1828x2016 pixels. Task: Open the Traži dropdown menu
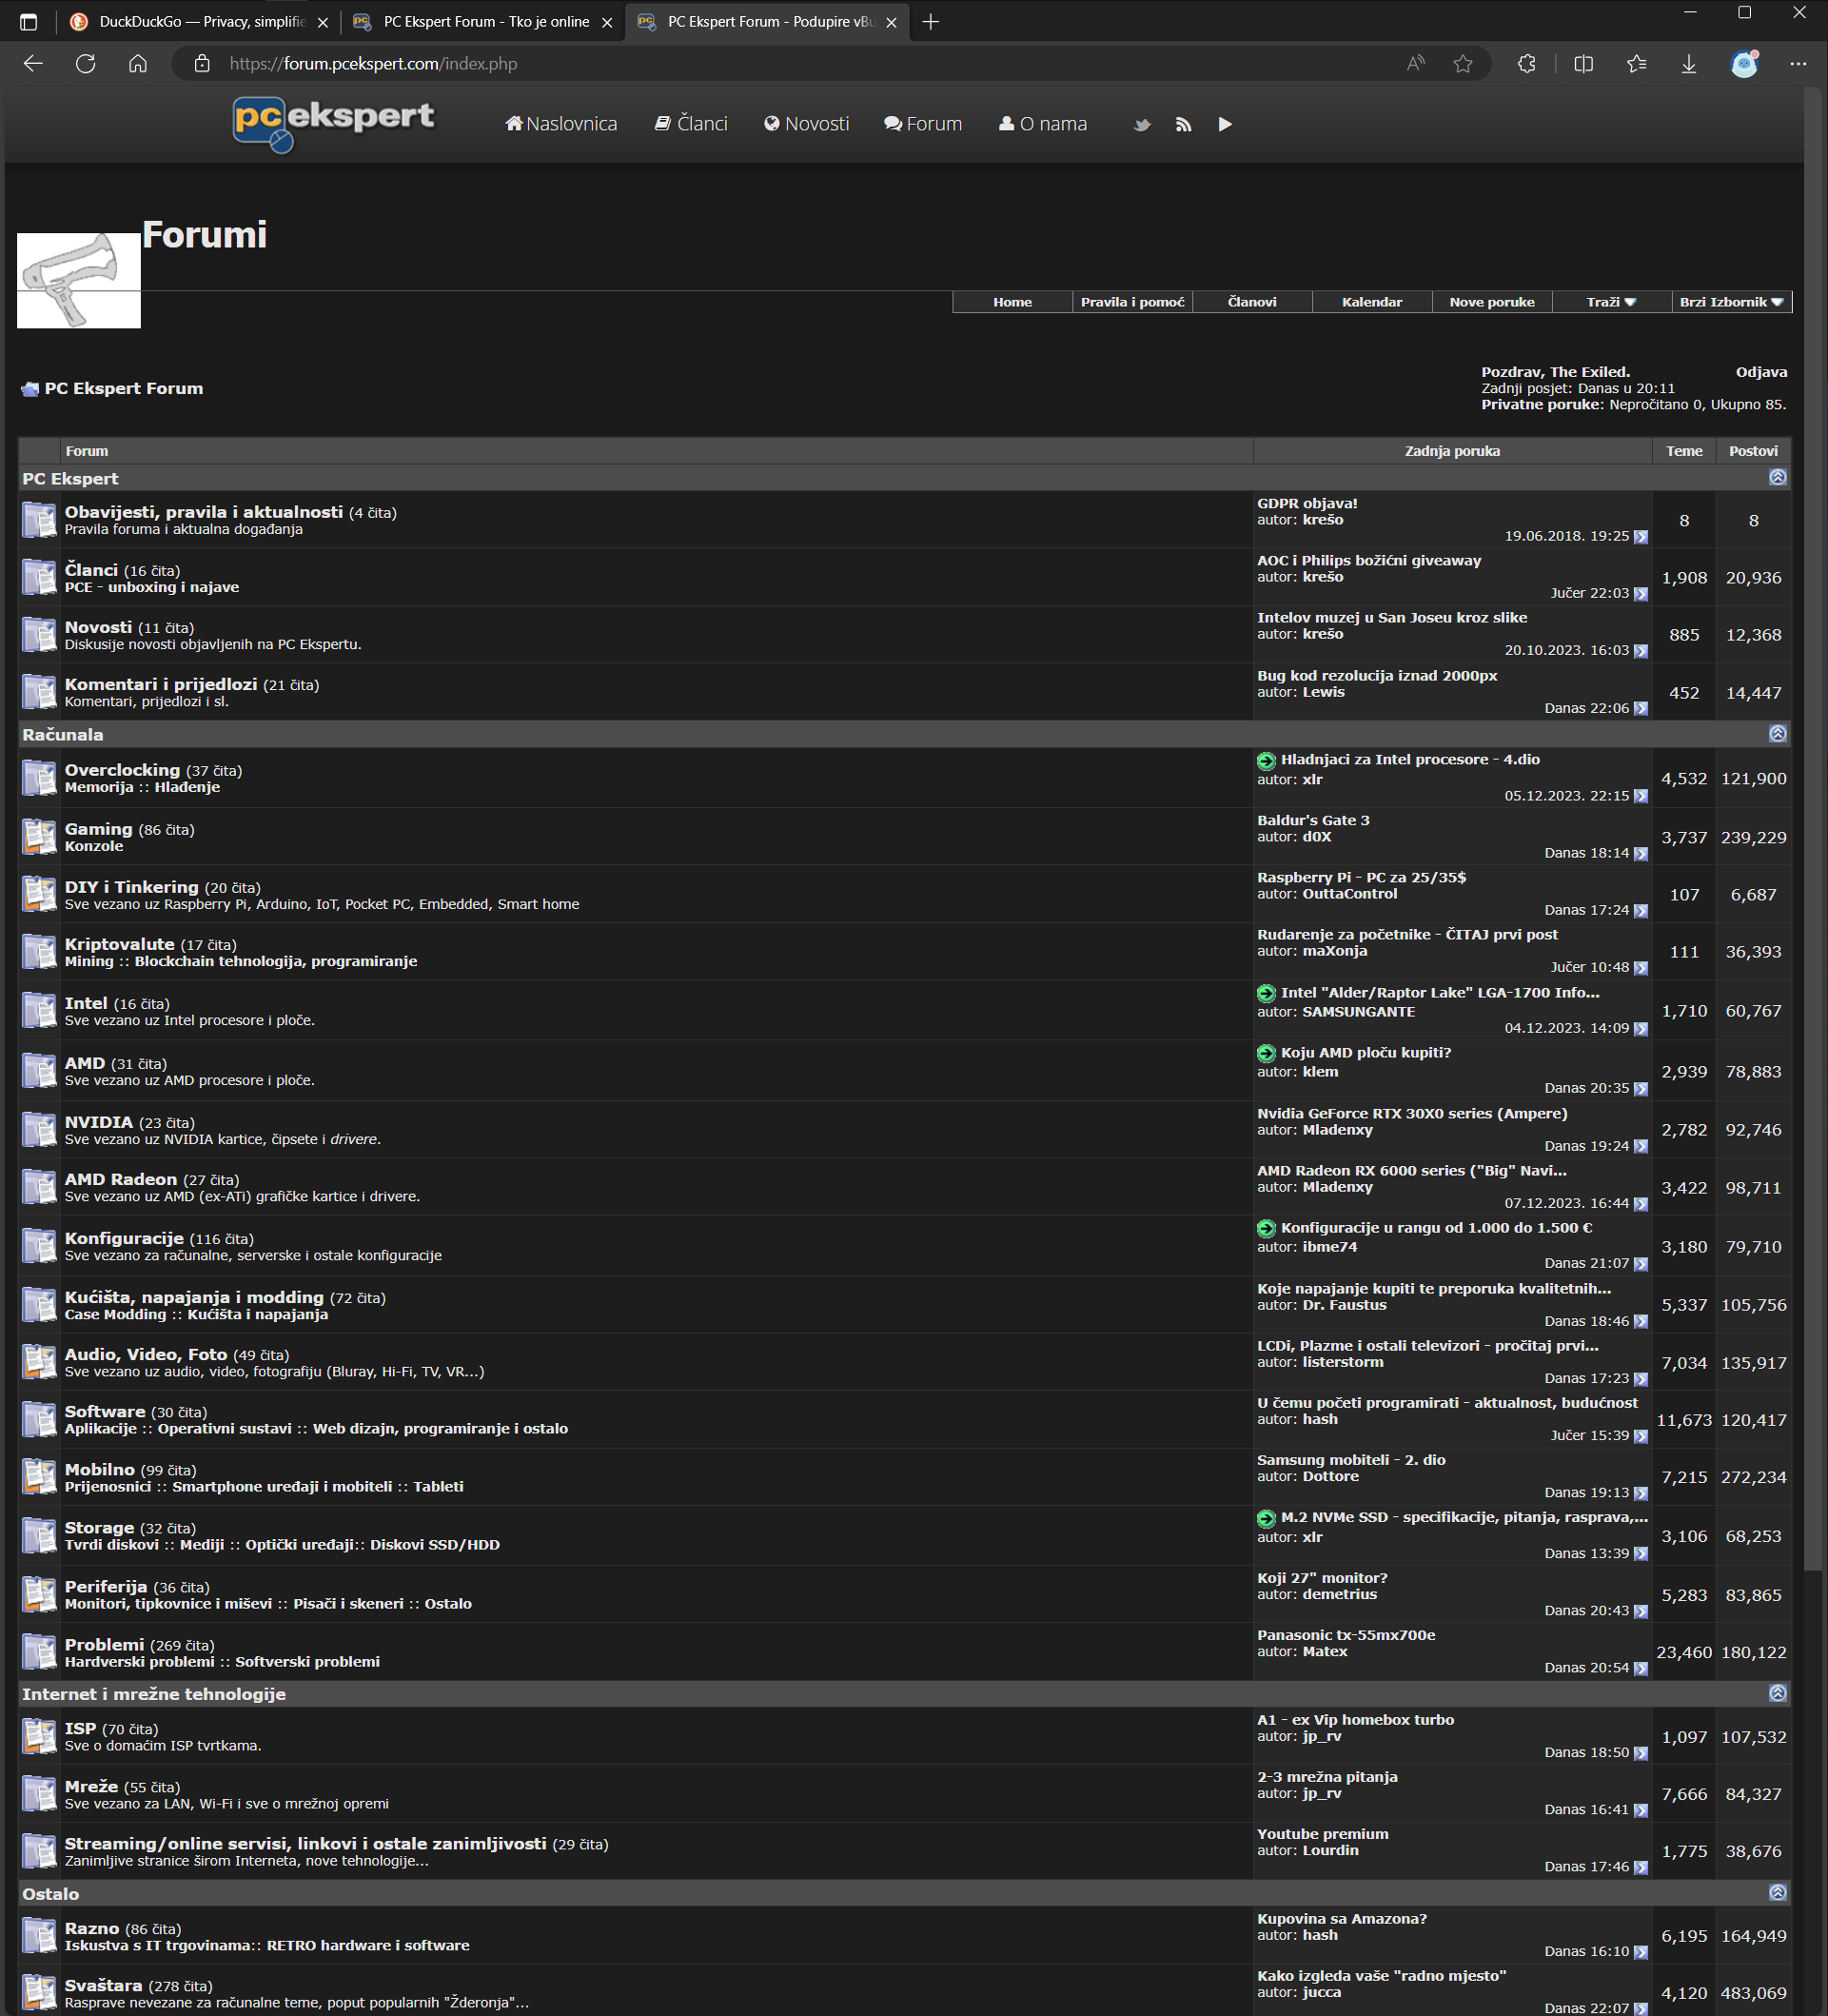pos(1611,302)
